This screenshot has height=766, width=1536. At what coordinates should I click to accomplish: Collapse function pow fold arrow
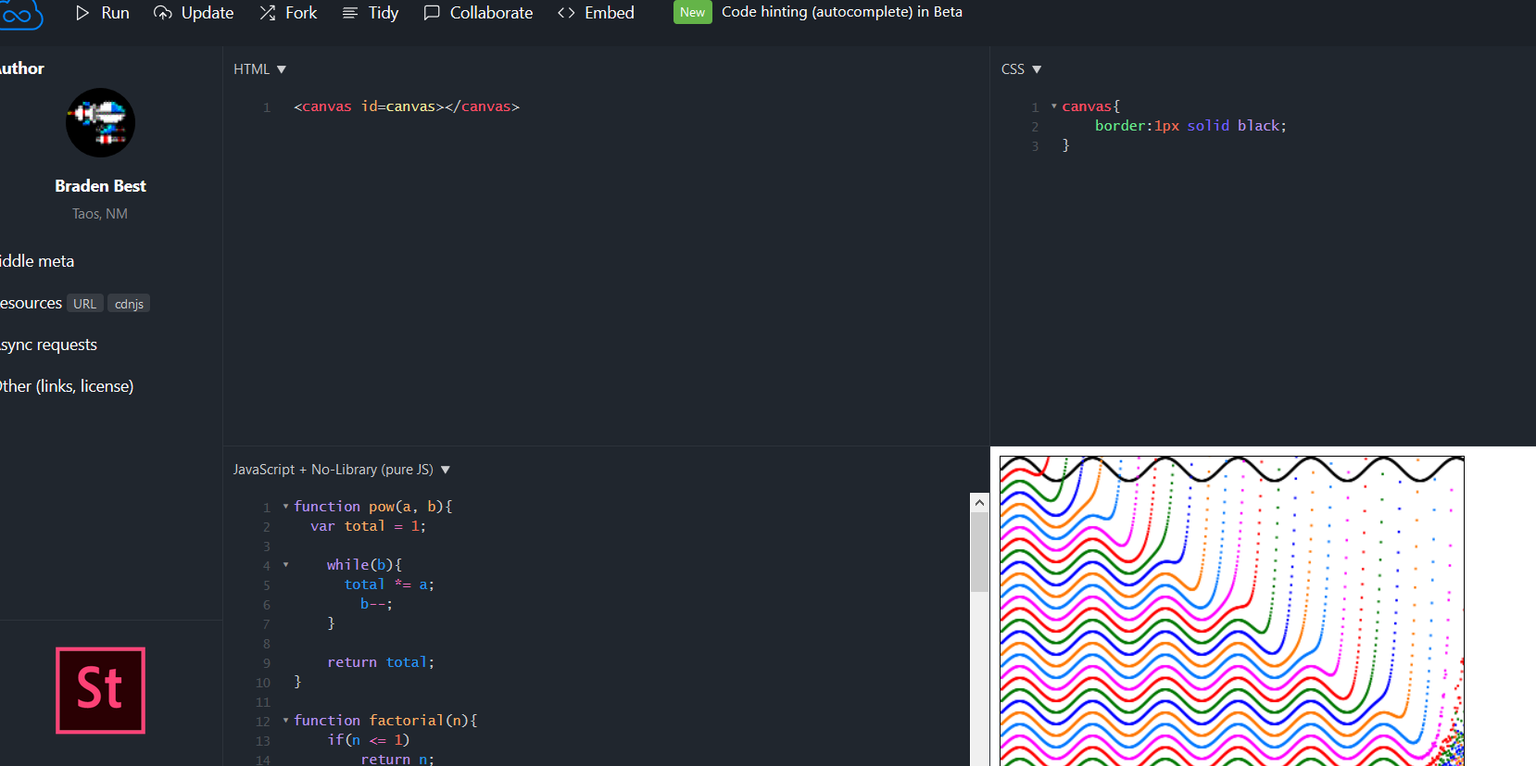tap(285, 506)
